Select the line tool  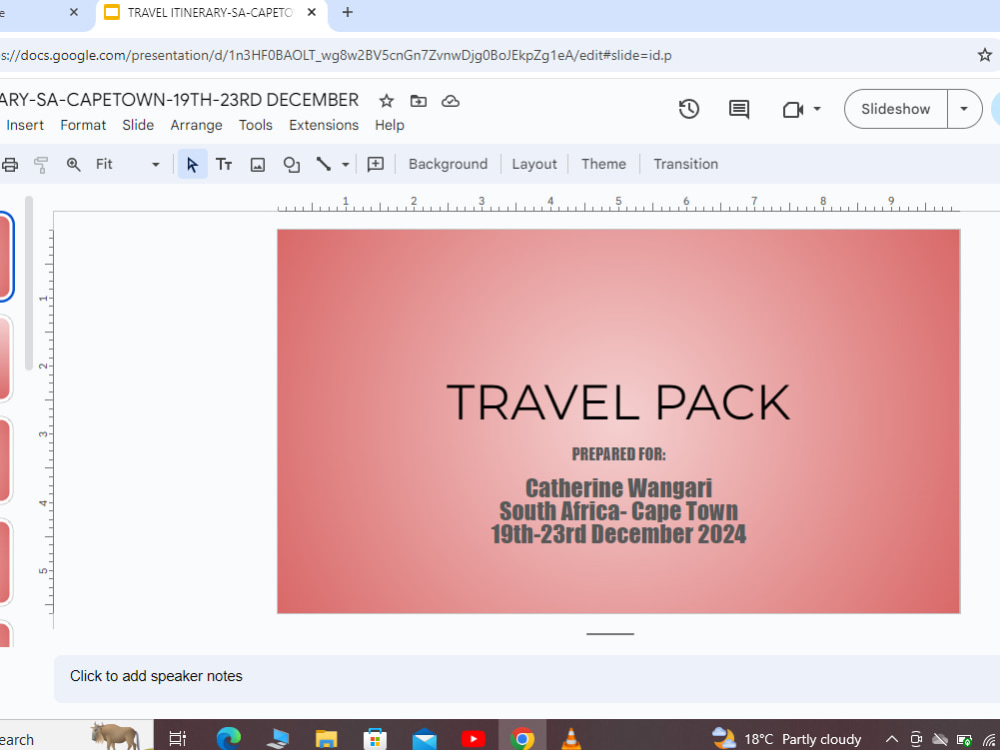[324, 165]
